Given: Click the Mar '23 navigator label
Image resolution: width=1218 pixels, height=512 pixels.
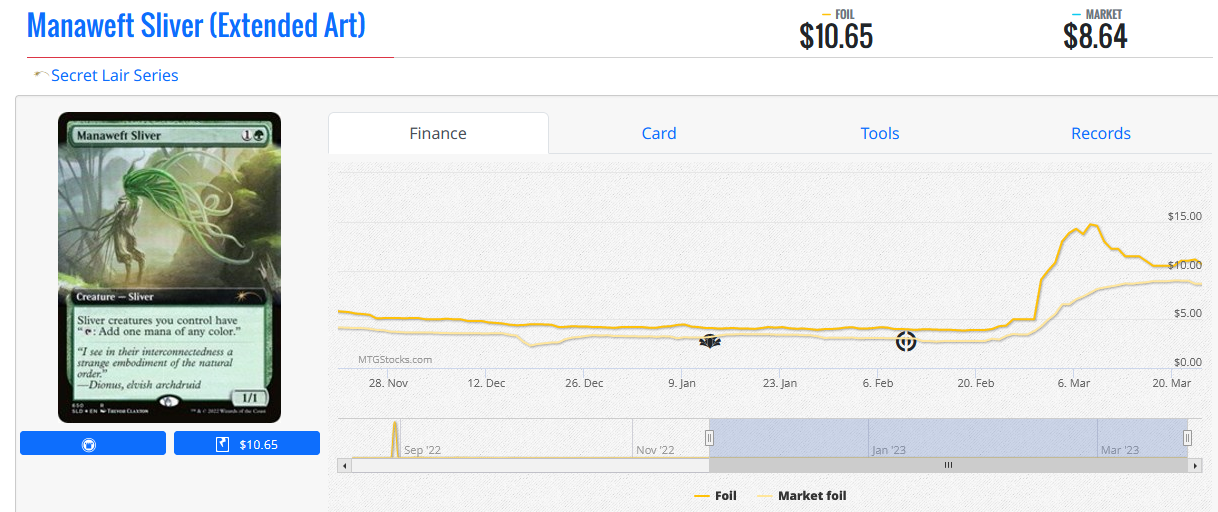Looking at the screenshot, I should [x=1119, y=450].
